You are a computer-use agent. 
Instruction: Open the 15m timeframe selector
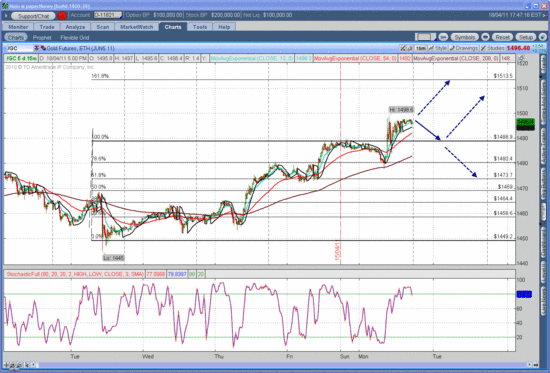coord(421,48)
